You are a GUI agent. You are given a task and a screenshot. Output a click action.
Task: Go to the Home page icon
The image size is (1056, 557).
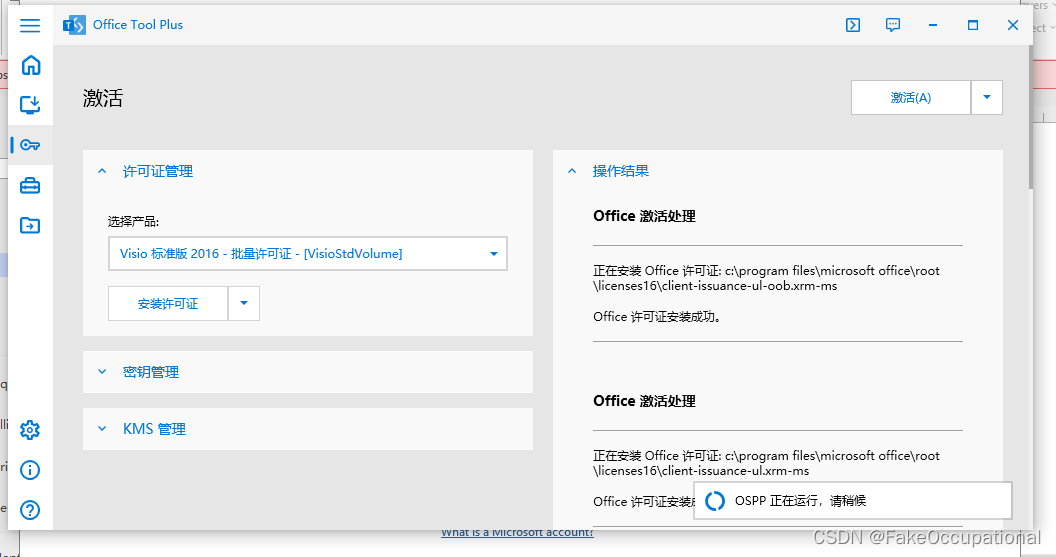point(30,65)
